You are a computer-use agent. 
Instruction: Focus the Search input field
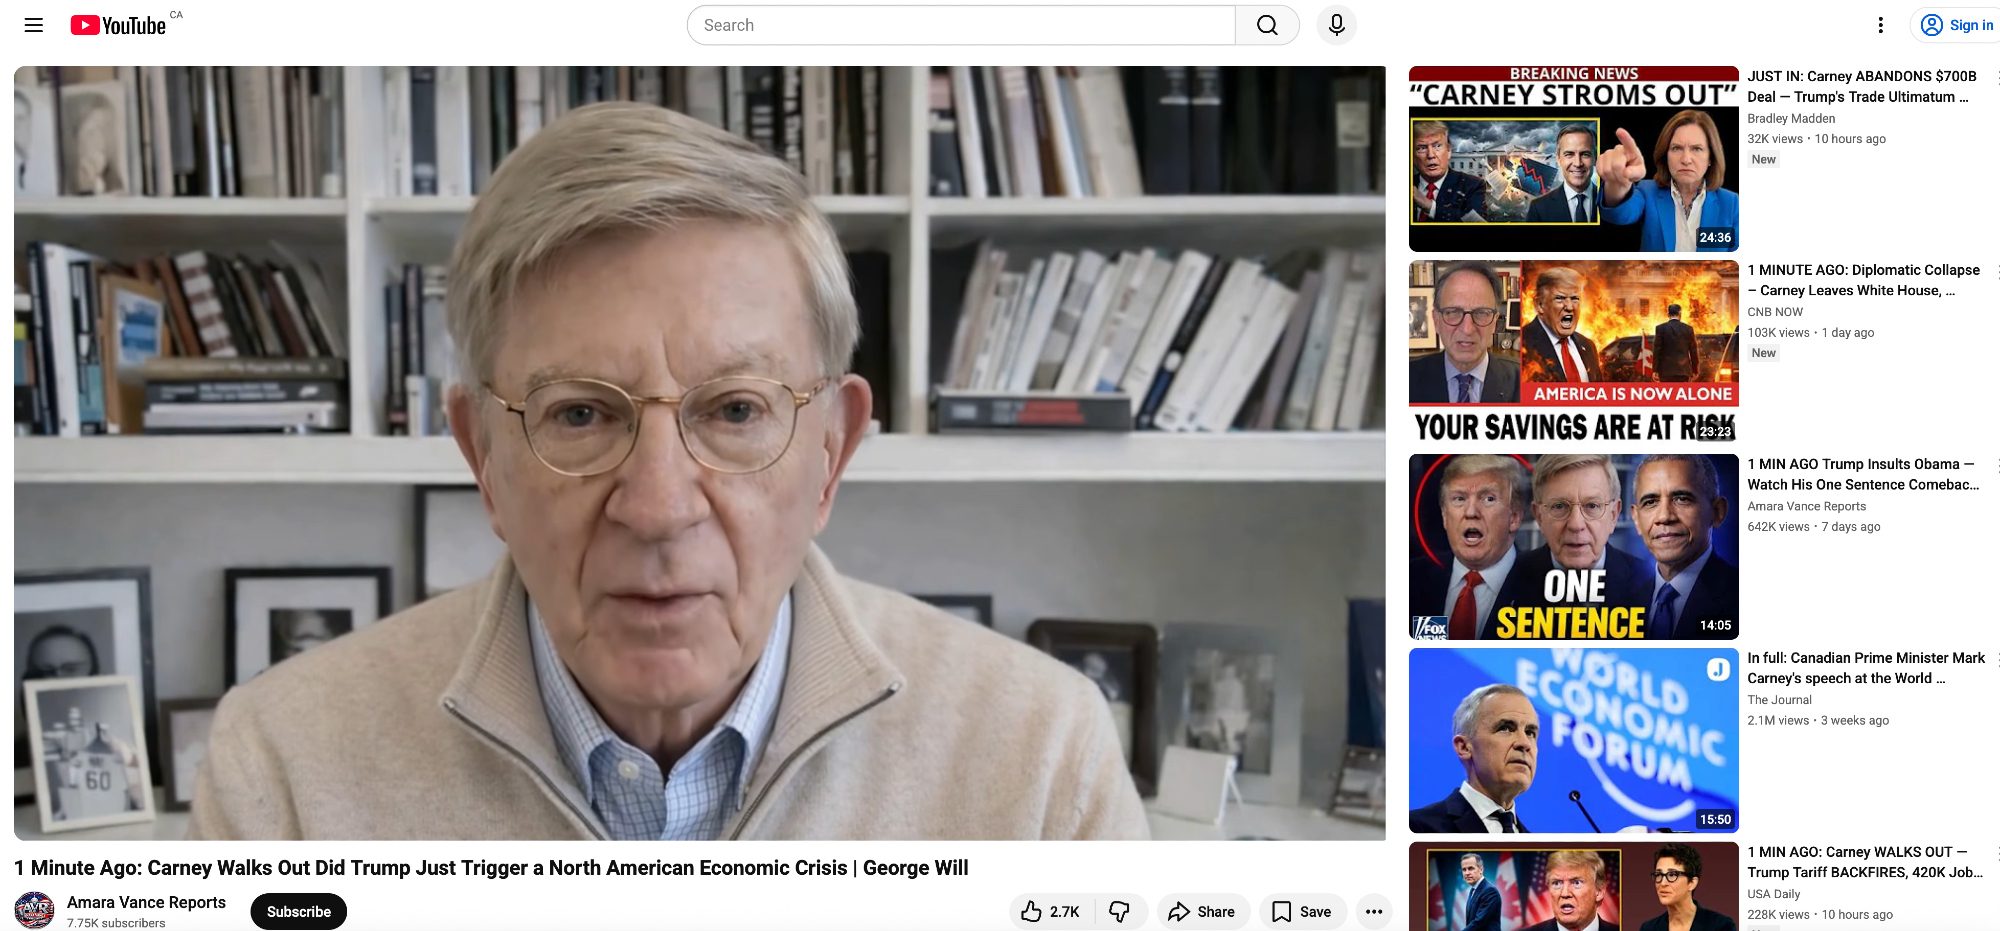[x=960, y=25]
